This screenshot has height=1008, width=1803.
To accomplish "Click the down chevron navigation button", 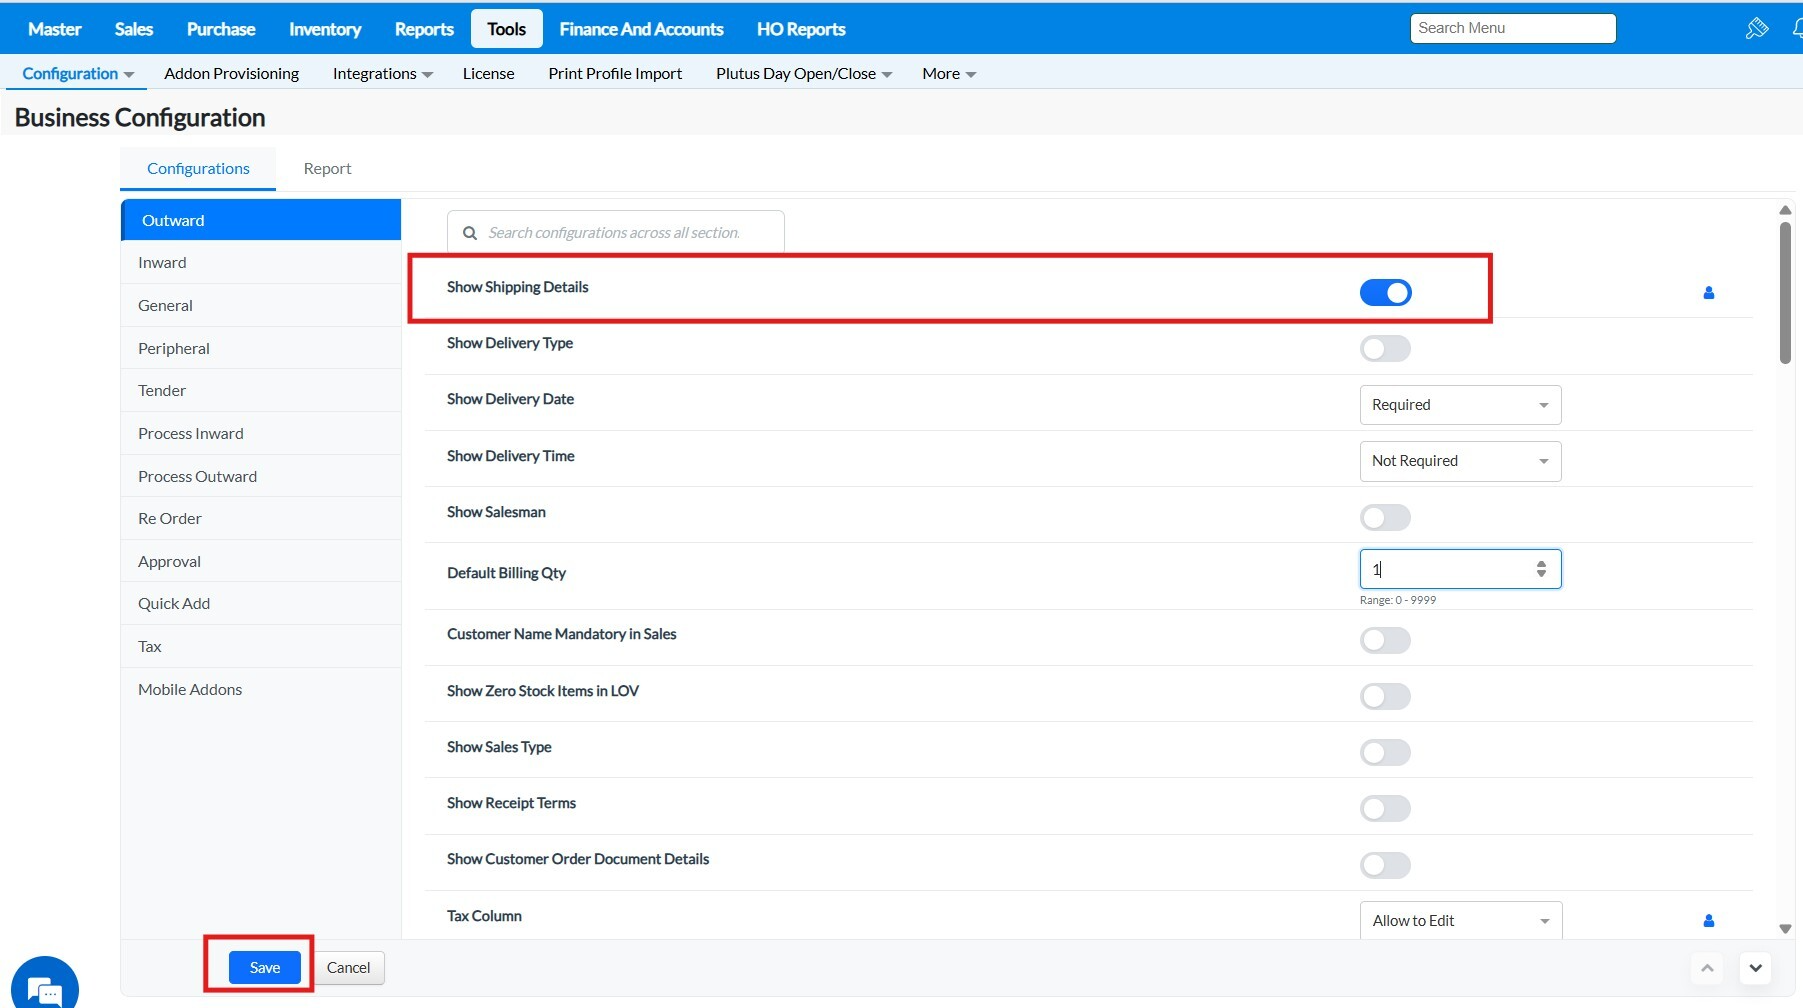I will click(1755, 968).
